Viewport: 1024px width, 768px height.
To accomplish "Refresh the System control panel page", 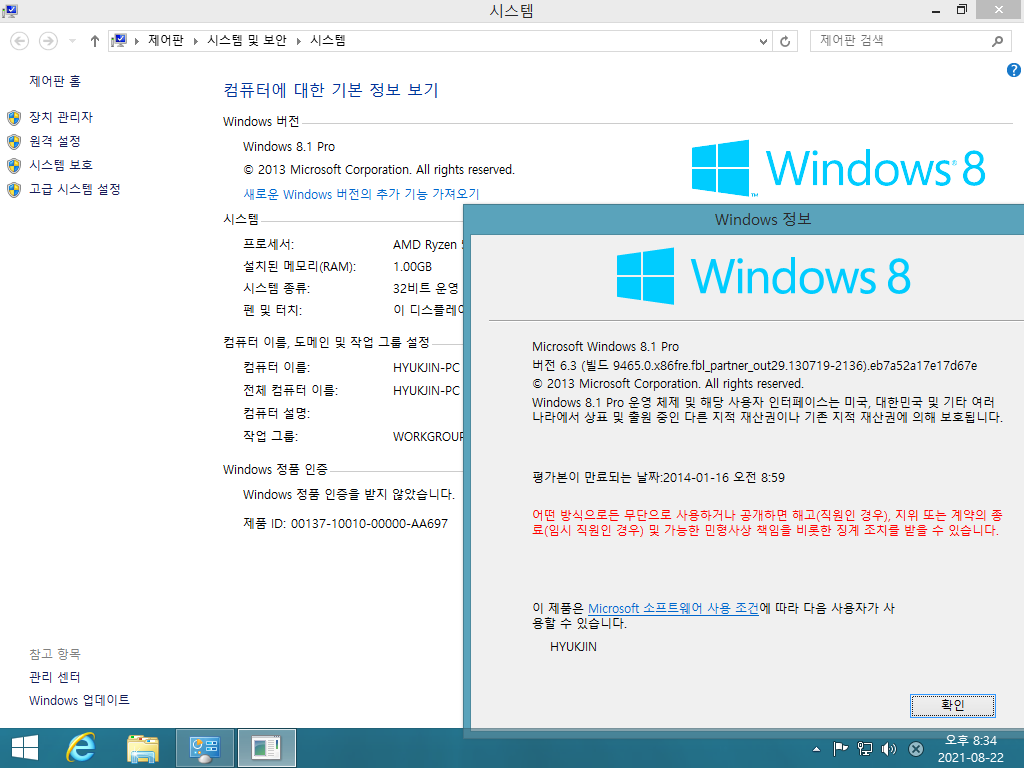I will click(785, 41).
